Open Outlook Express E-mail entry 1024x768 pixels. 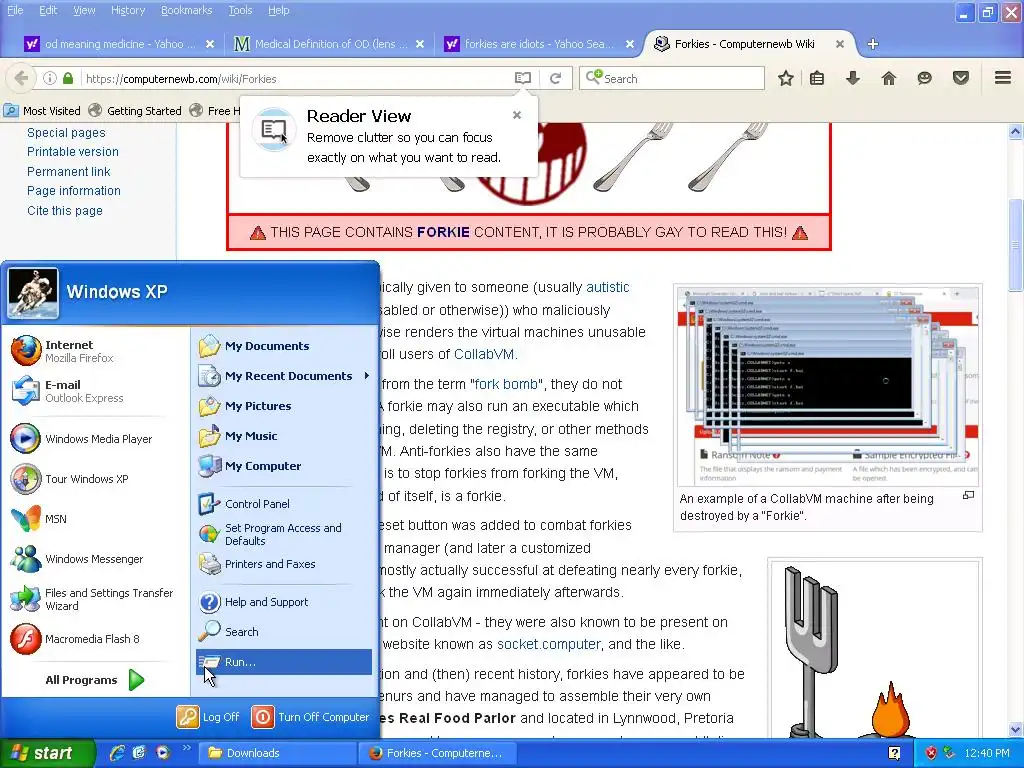(97, 391)
